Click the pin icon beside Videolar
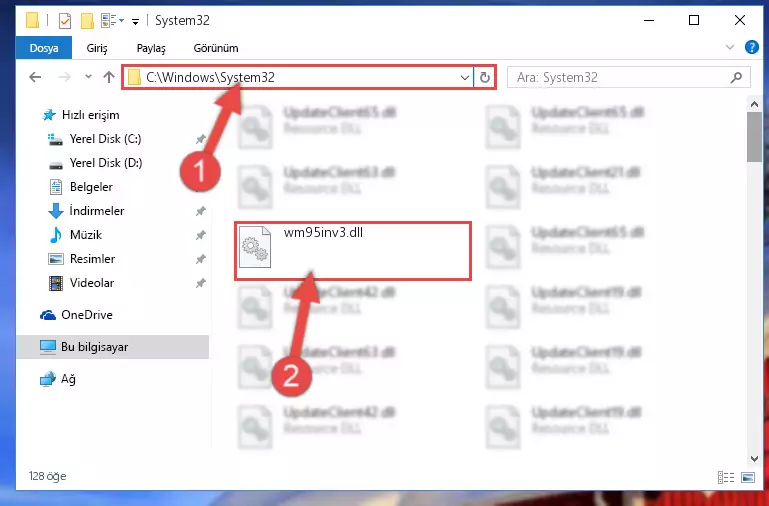 point(201,283)
